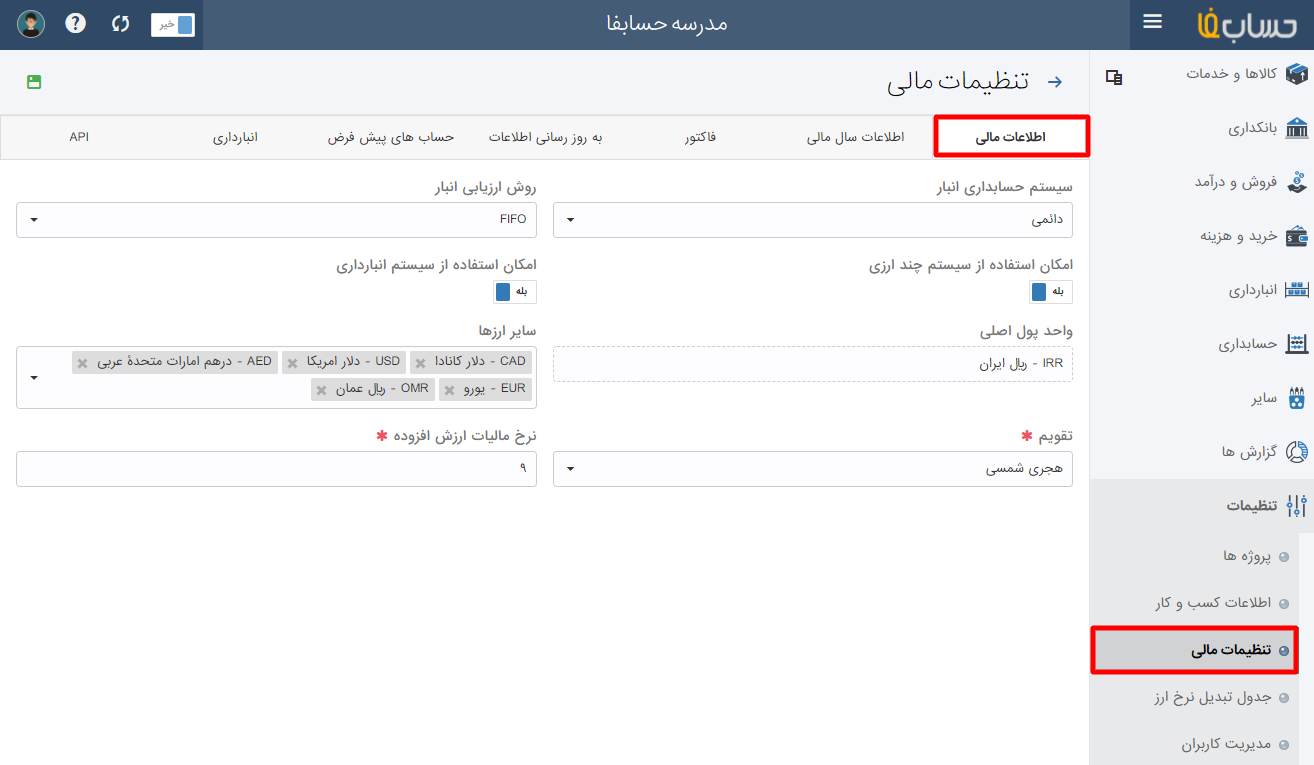Open the بانکداری banking menu icon
Image resolution: width=1314 pixels, height=765 pixels.
[x=1297, y=128]
